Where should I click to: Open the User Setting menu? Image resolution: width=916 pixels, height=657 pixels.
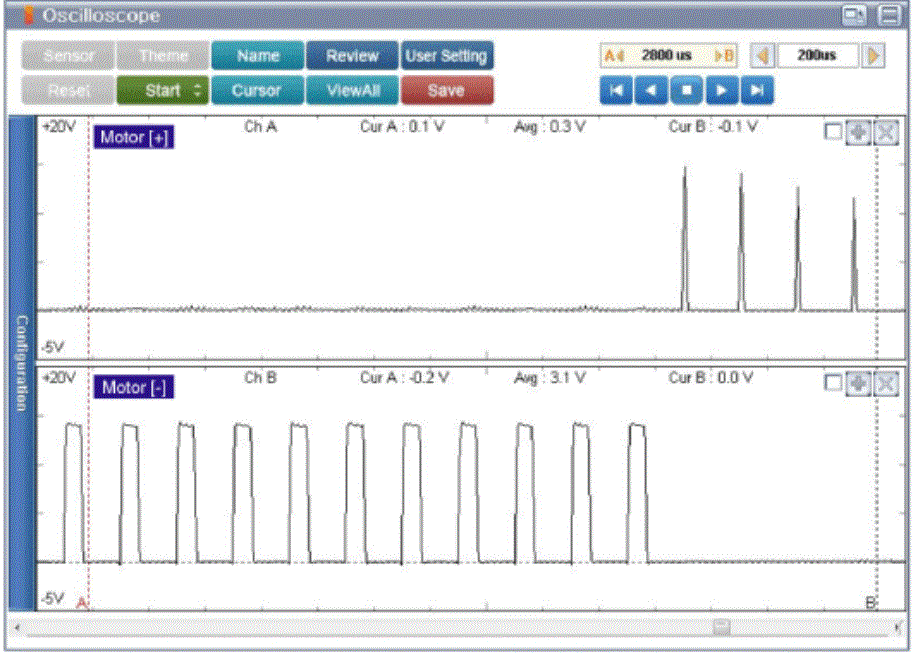coord(447,56)
